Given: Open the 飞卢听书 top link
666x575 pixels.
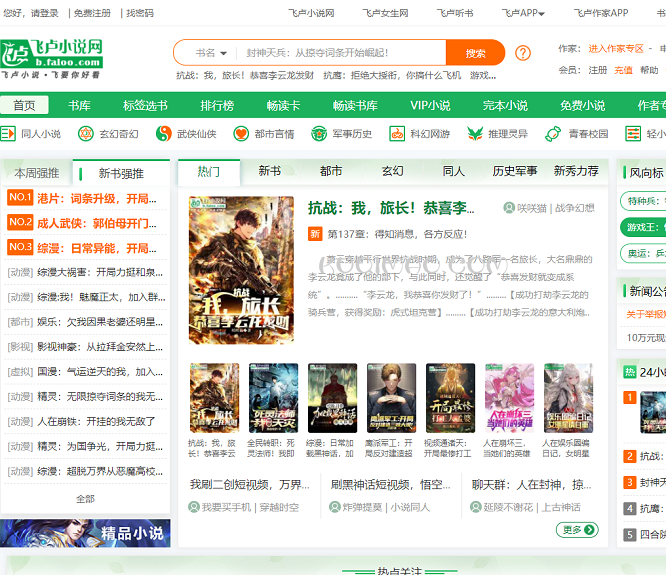Looking at the screenshot, I should pos(455,13).
